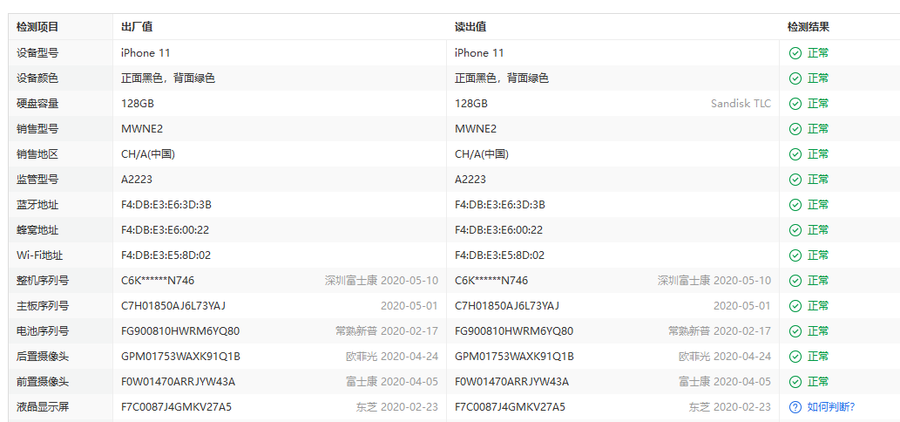Viewport: 900px width, 422px height.
Task: Click the green check icon in 监管型号 row
Action: 795,180
